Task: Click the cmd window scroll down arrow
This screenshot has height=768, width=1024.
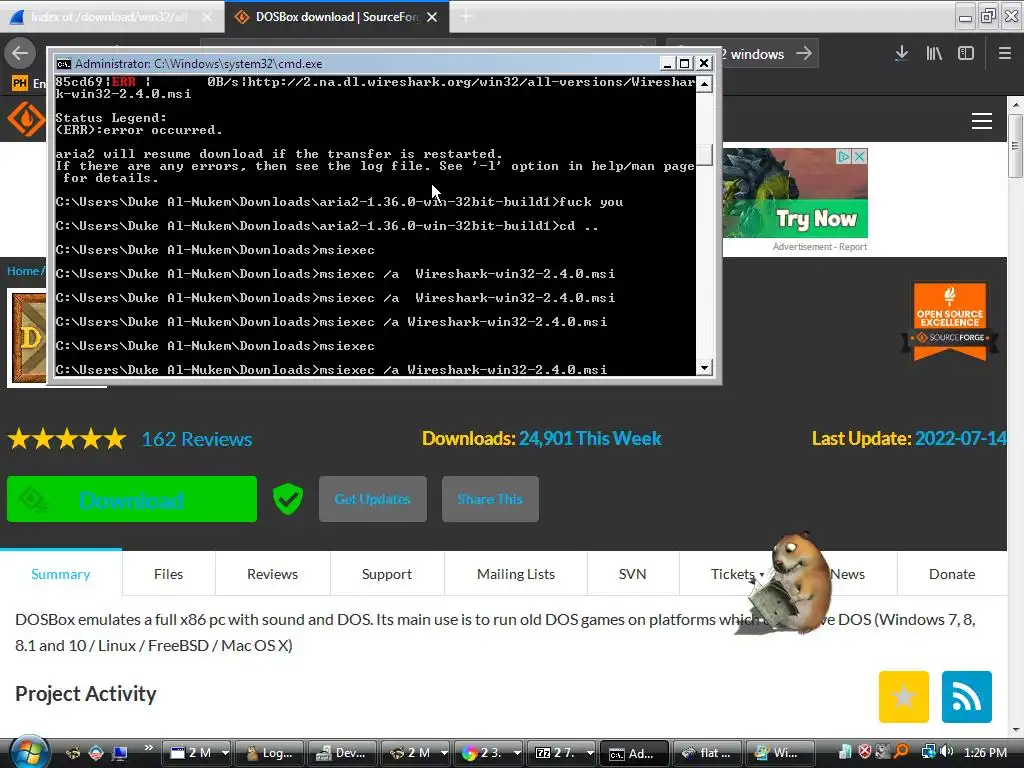Action: 704,368
